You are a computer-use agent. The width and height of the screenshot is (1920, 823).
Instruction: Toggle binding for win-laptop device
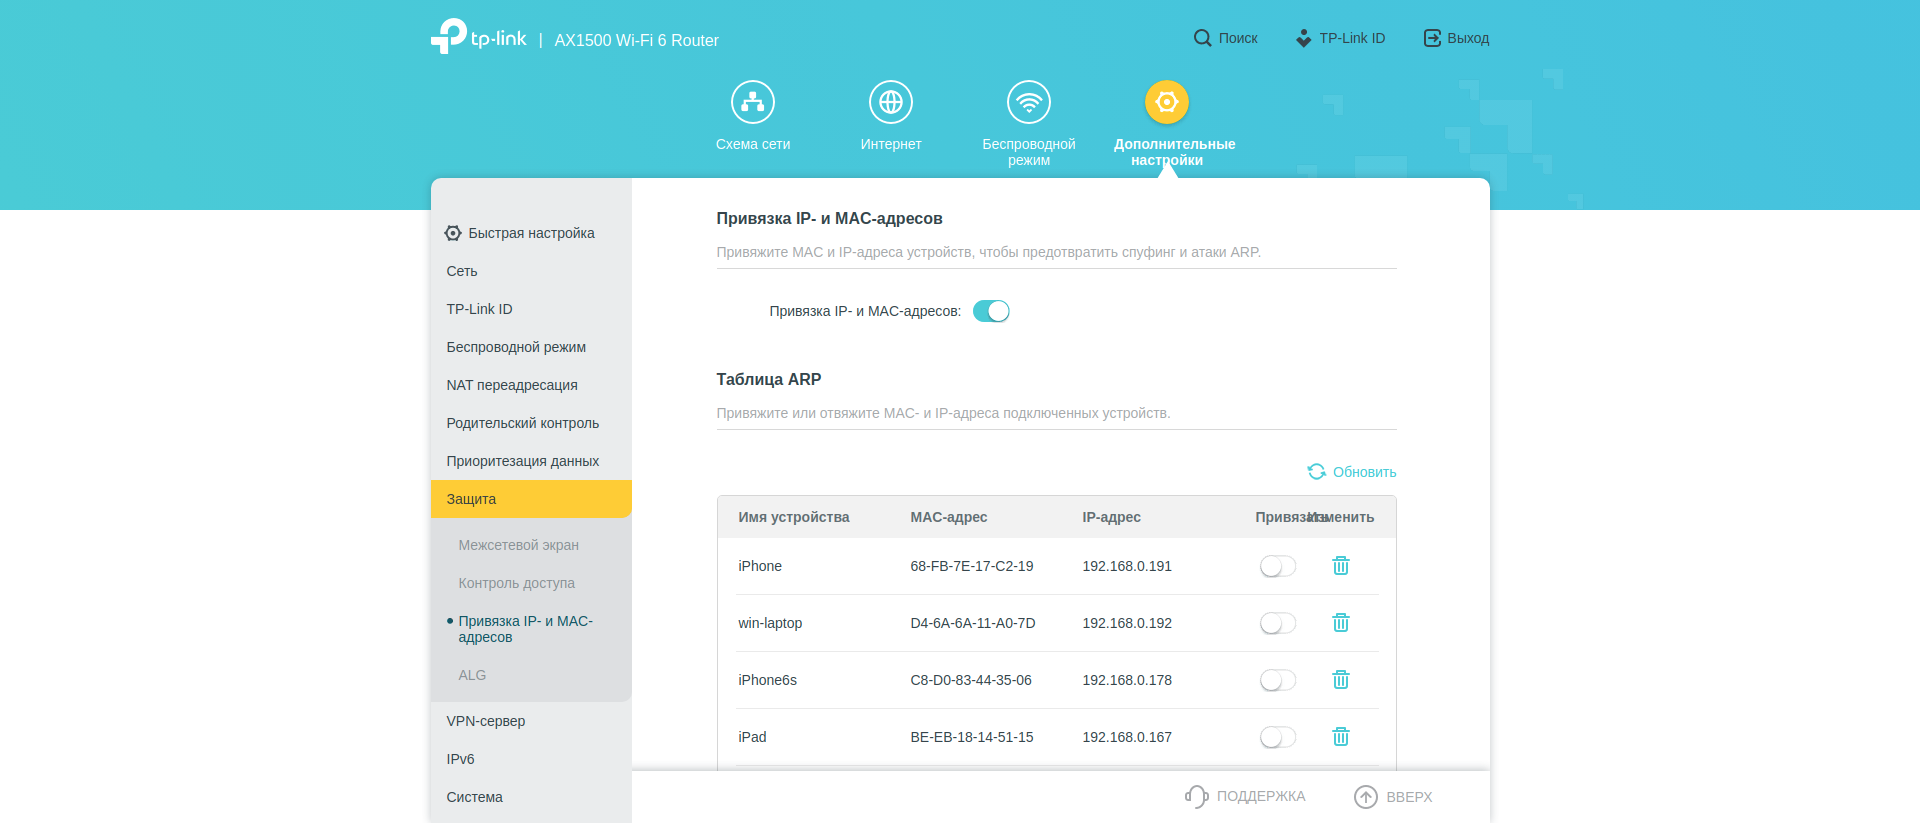[x=1277, y=623]
